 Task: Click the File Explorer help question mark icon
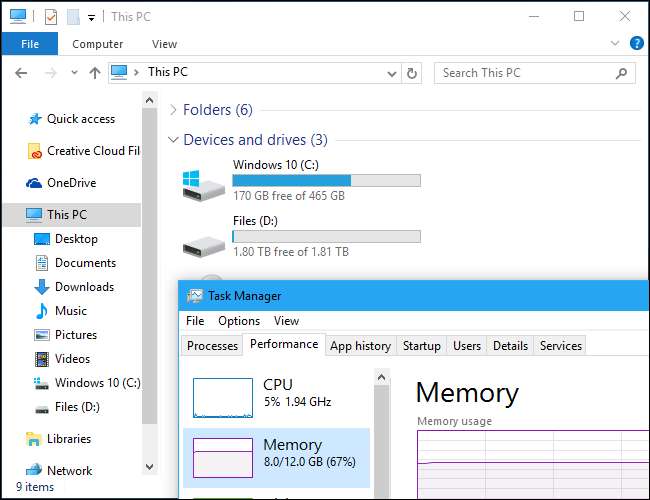point(636,44)
